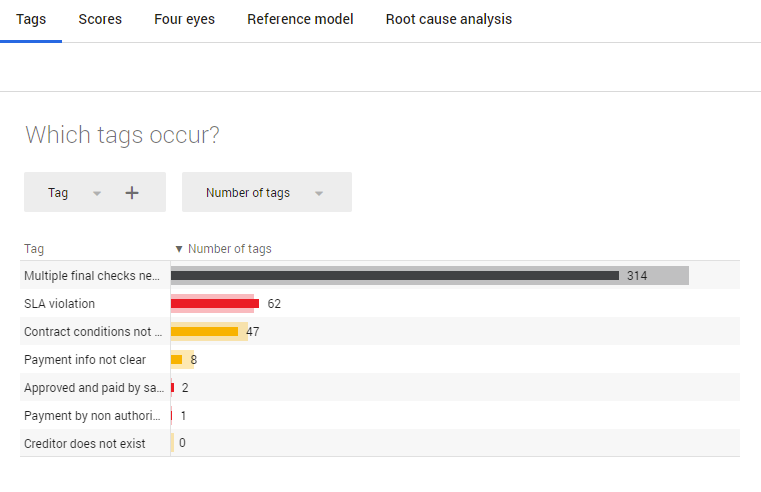Open the Tag dropdown arrow
Screen dimensions: 761x492
pyautogui.click(x=97, y=193)
